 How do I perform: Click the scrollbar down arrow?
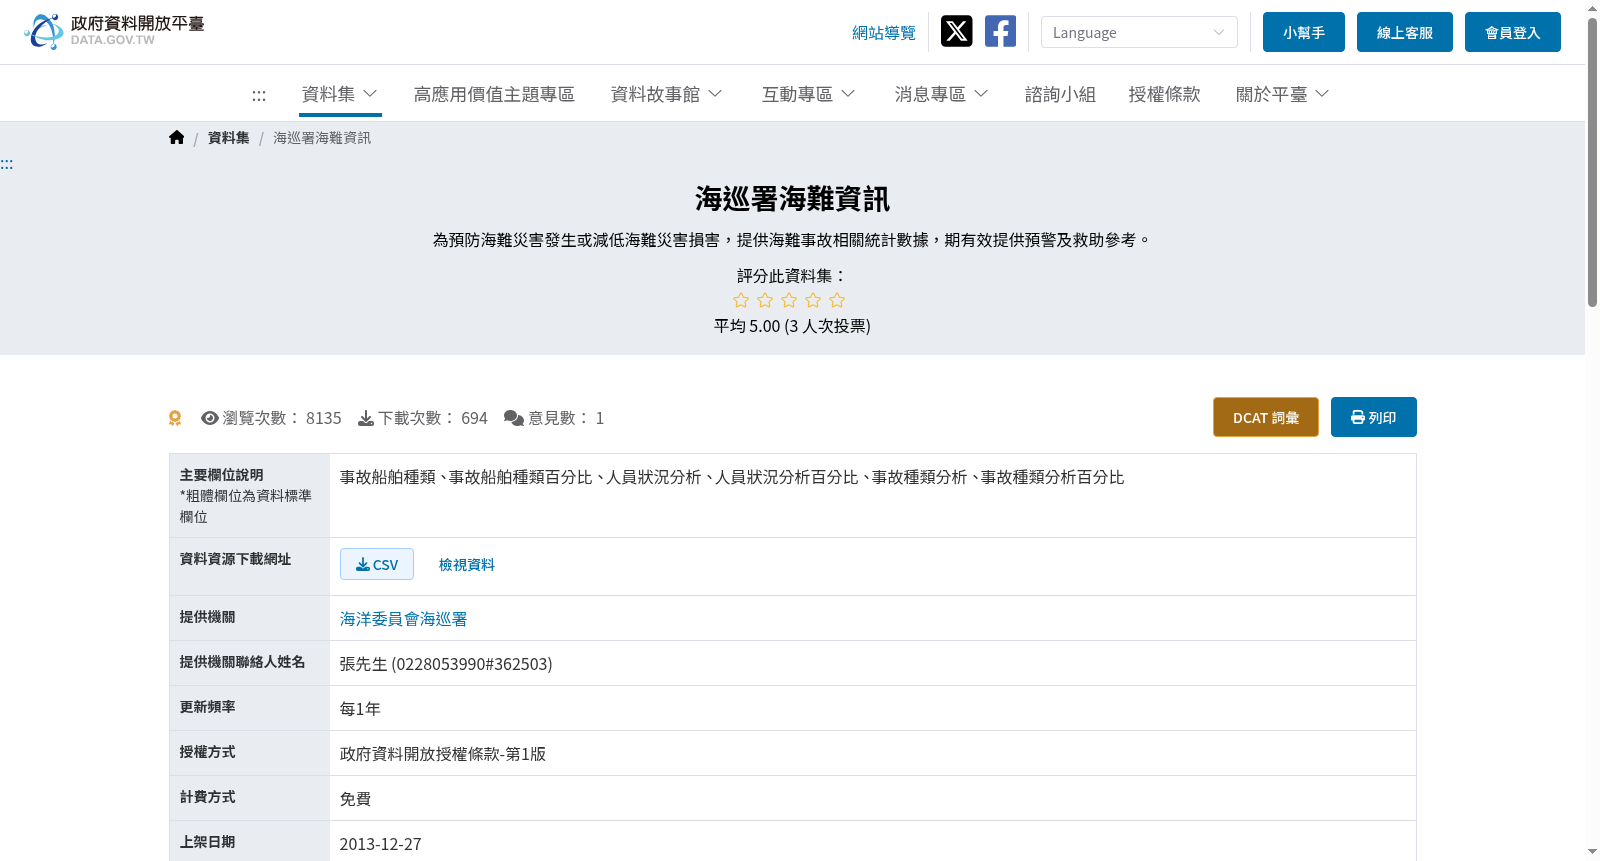(x=1592, y=852)
